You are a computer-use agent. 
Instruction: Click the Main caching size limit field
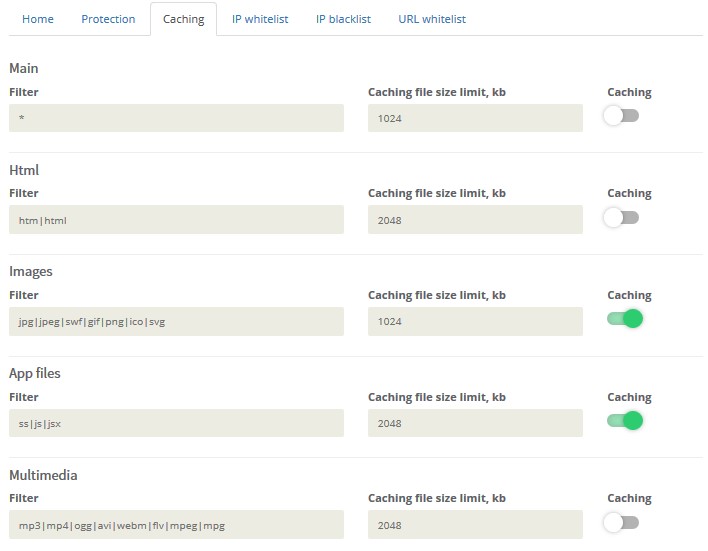475,118
